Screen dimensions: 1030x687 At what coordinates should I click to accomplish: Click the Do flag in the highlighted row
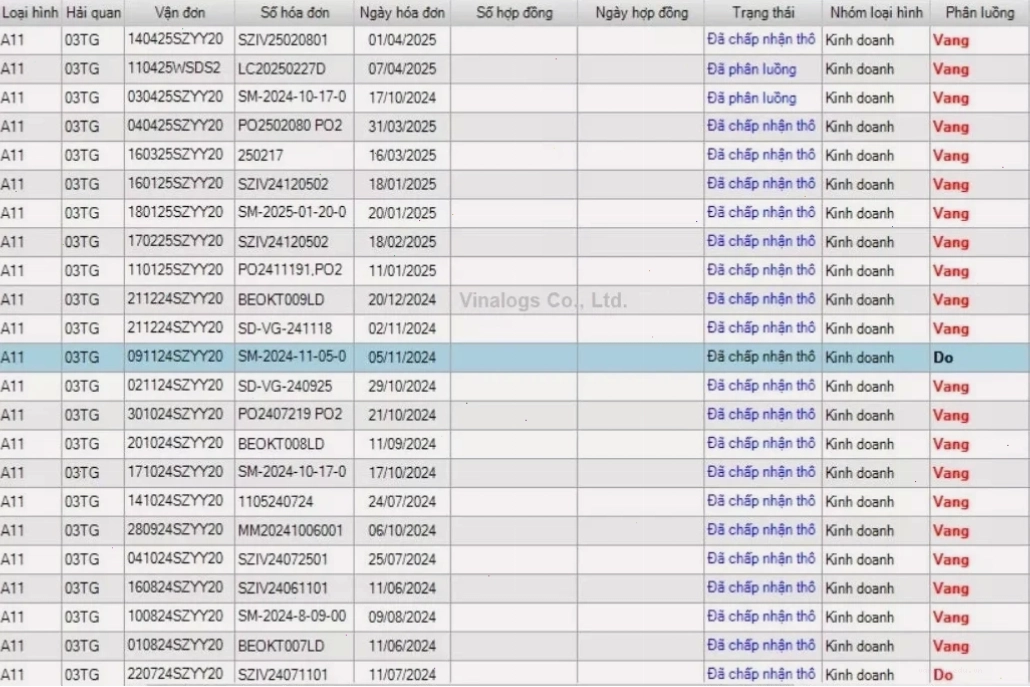943,357
